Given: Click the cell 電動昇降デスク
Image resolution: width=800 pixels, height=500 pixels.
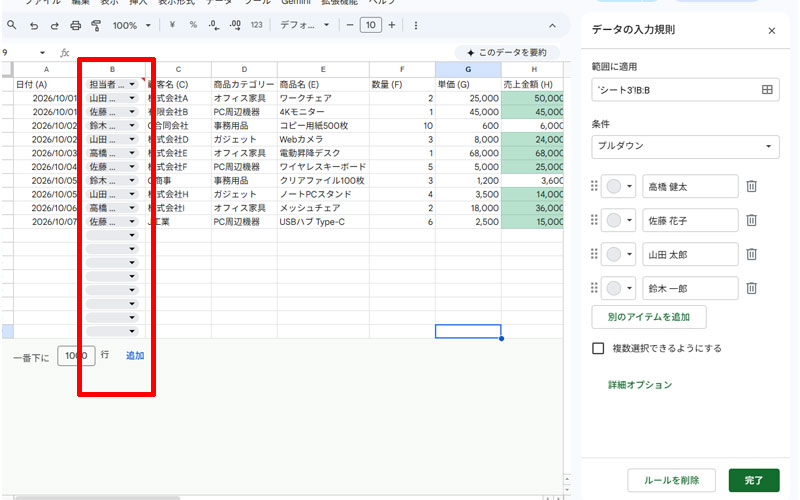Looking at the screenshot, I should click(x=323, y=153).
